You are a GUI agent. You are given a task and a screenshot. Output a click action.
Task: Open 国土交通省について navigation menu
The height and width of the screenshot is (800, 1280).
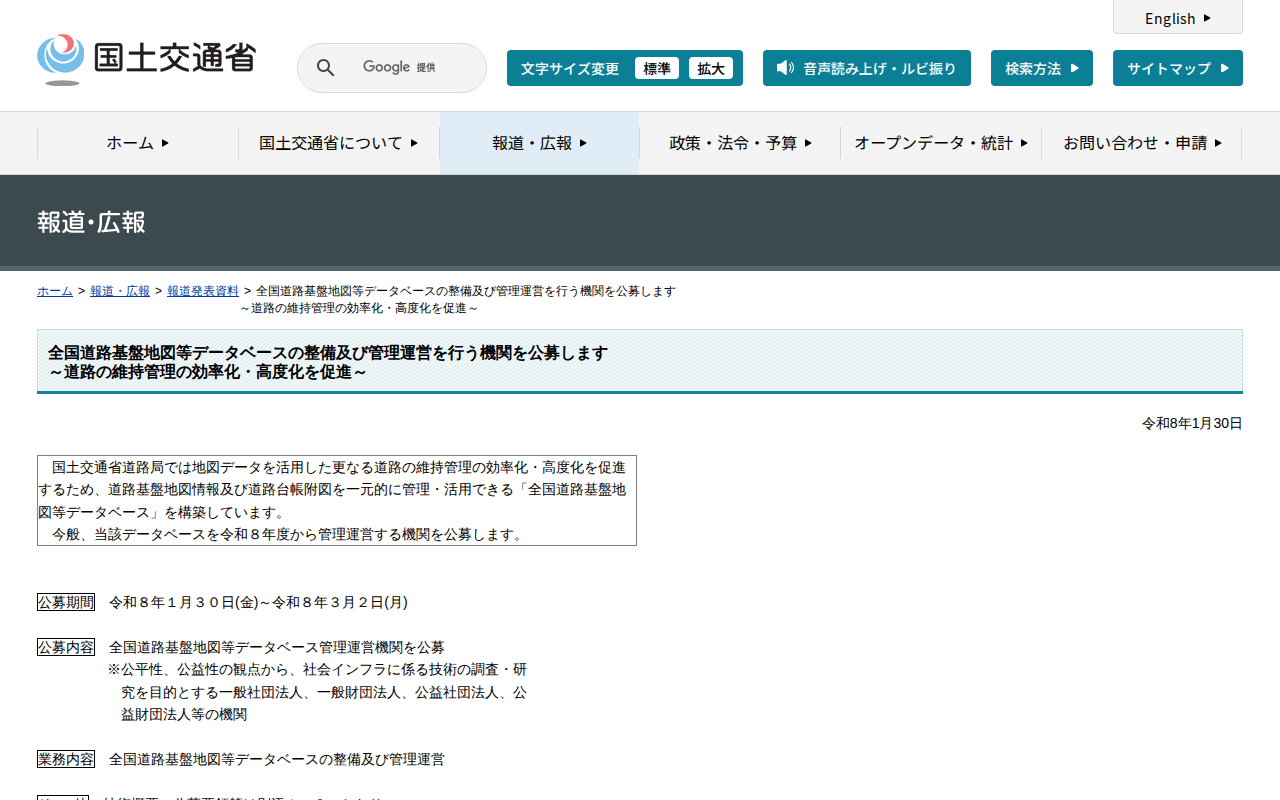pos(339,143)
